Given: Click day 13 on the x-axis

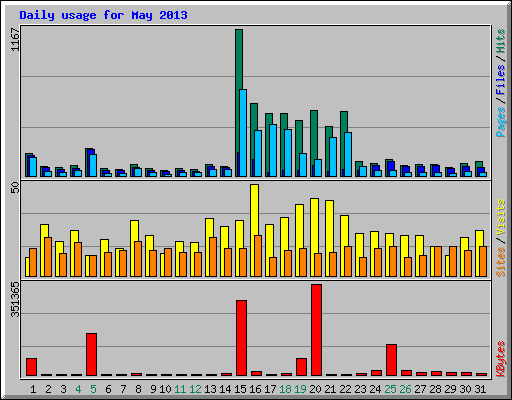Looking at the screenshot, I should [210, 389].
